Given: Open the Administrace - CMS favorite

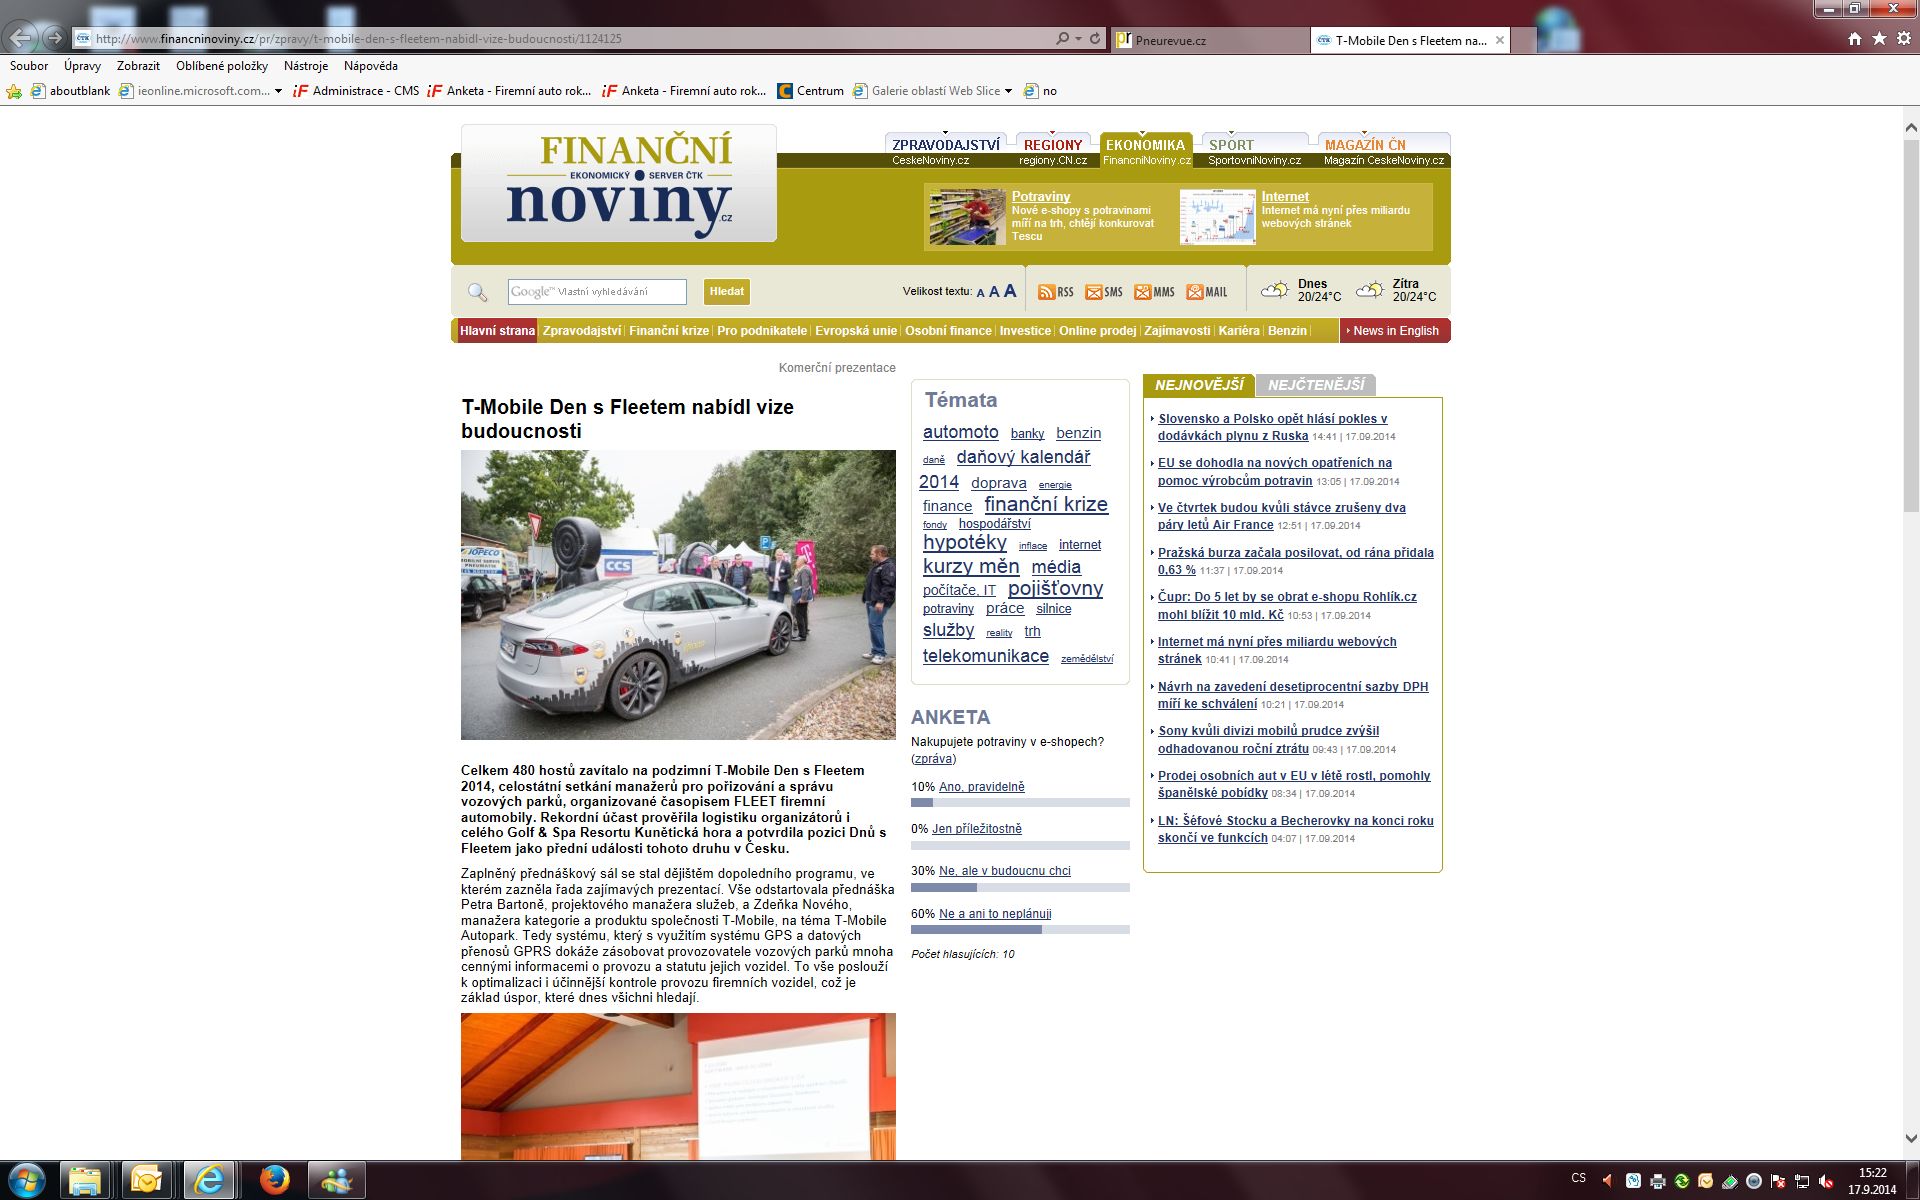Looking at the screenshot, I should tap(356, 91).
